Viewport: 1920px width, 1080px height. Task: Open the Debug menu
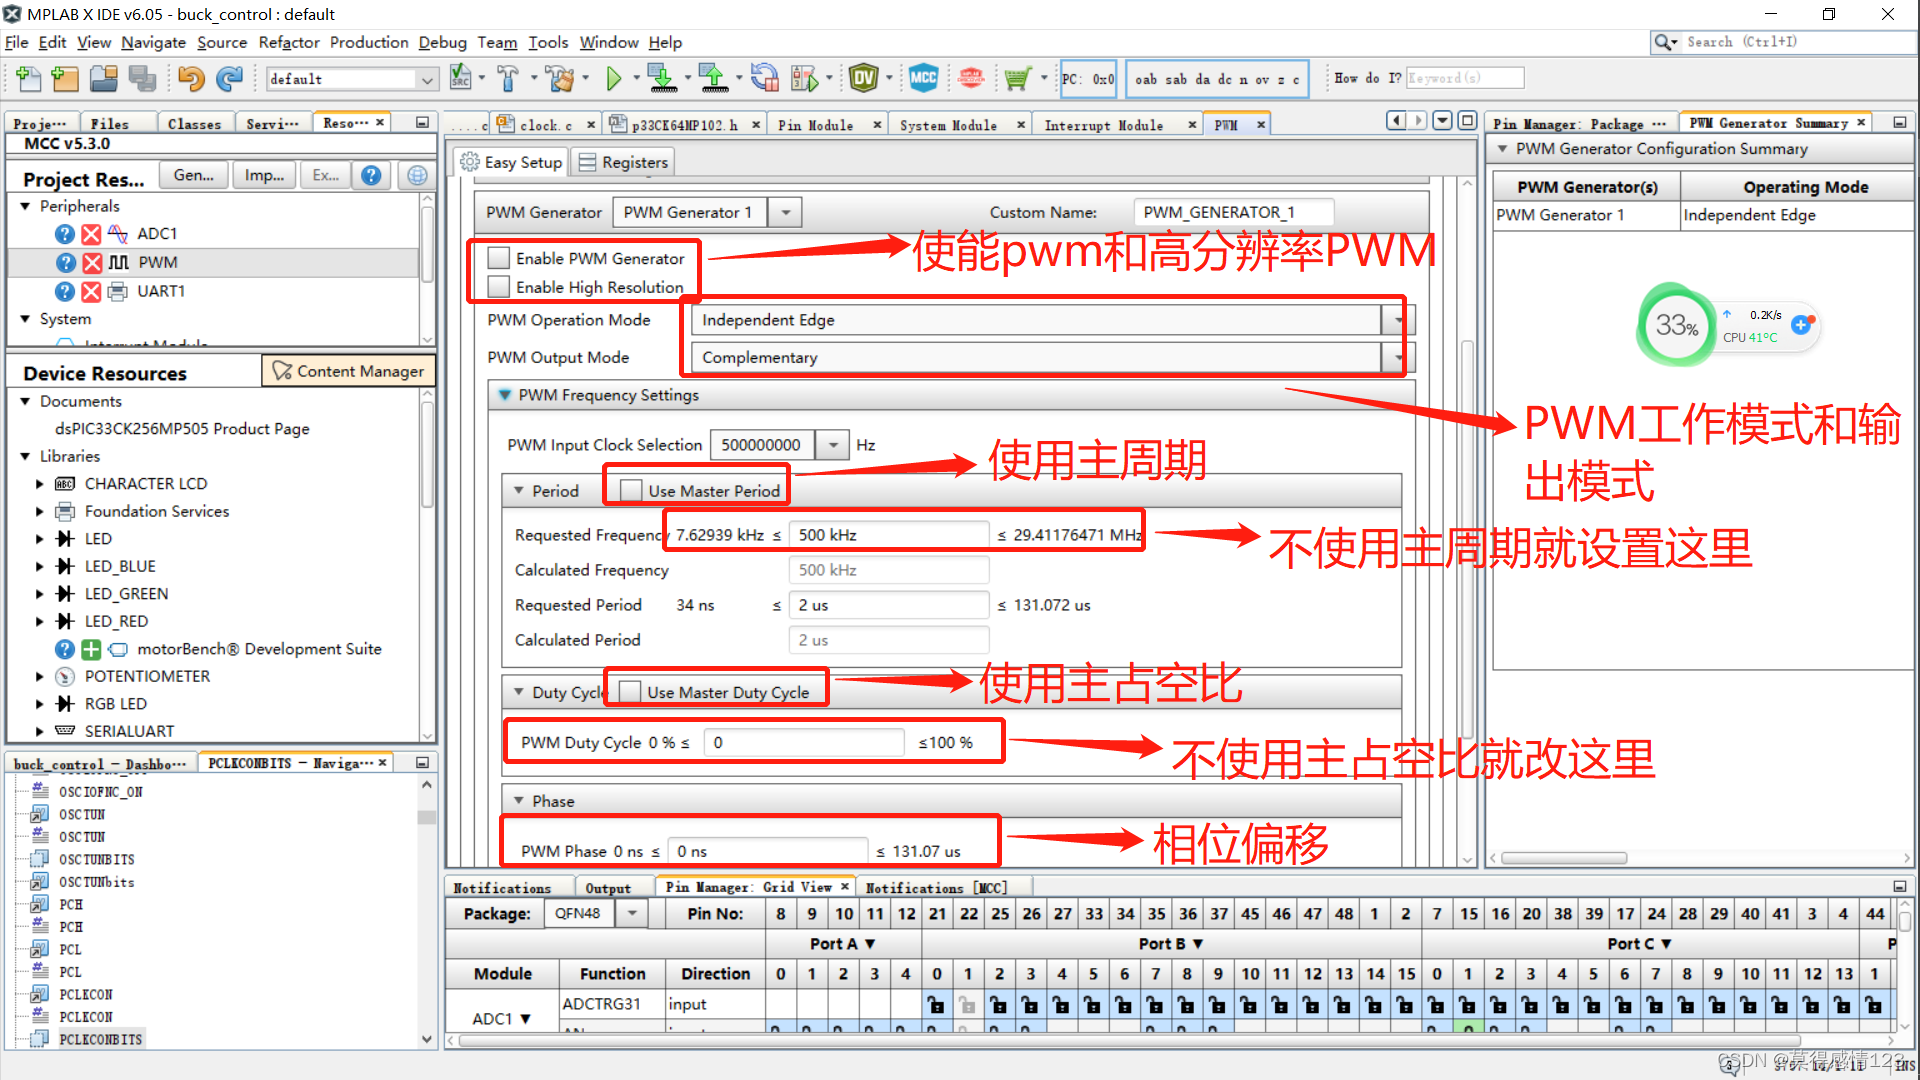click(442, 42)
